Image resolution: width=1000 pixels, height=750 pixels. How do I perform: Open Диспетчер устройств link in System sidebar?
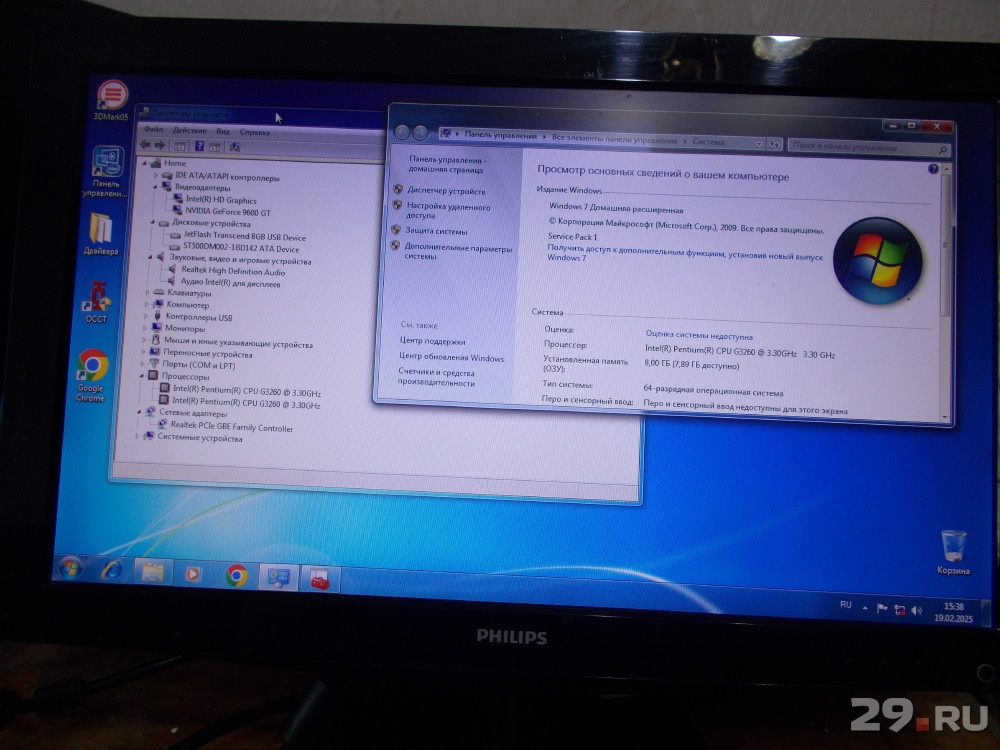click(446, 191)
